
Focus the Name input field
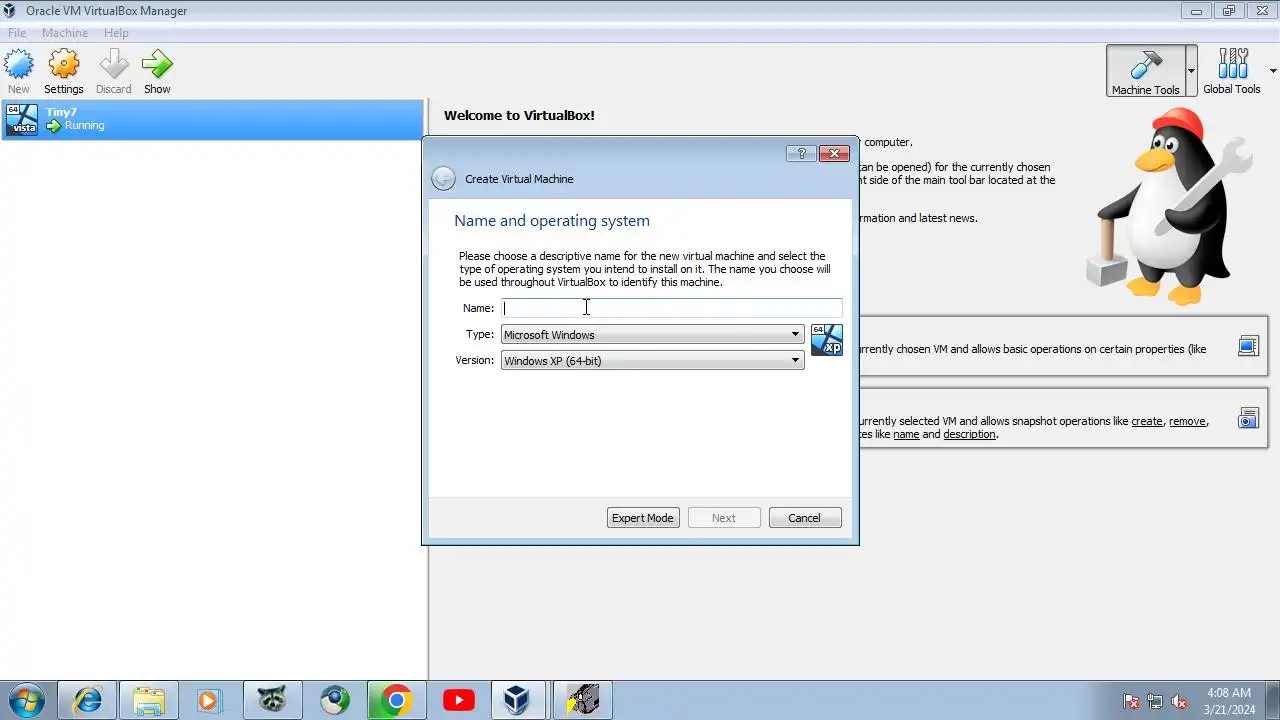click(x=672, y=308)
